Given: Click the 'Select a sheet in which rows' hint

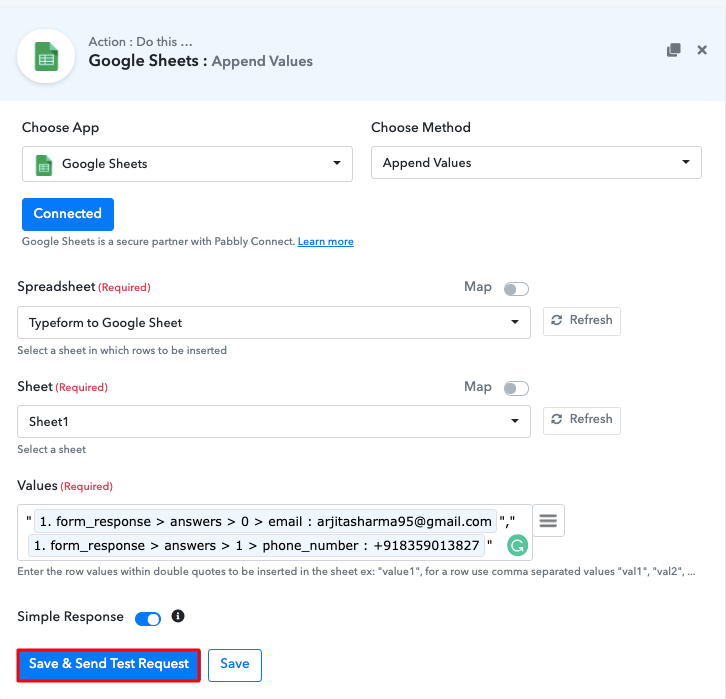Looking at the screenshot, I should click(x=122, y=350).
